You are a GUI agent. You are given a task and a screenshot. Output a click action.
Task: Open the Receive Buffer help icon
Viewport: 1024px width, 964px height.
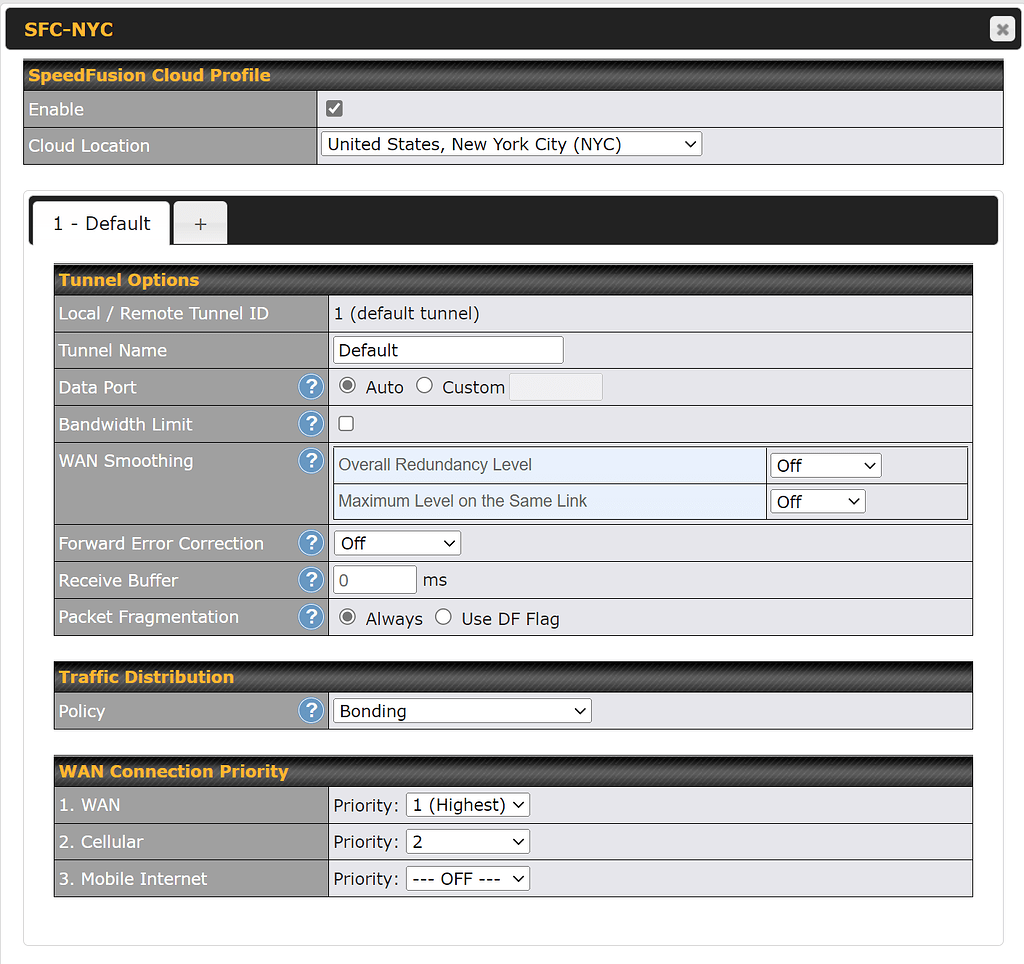coord(311,579)
